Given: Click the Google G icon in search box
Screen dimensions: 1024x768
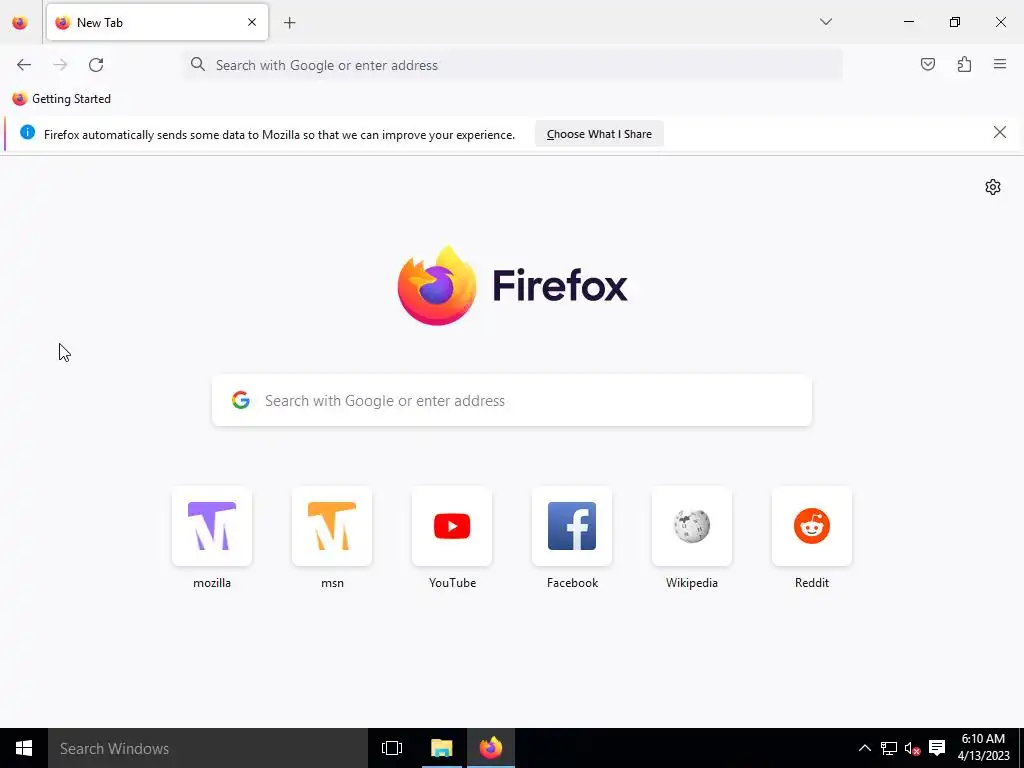Looking at the screenshot, I should coord(241,400).
